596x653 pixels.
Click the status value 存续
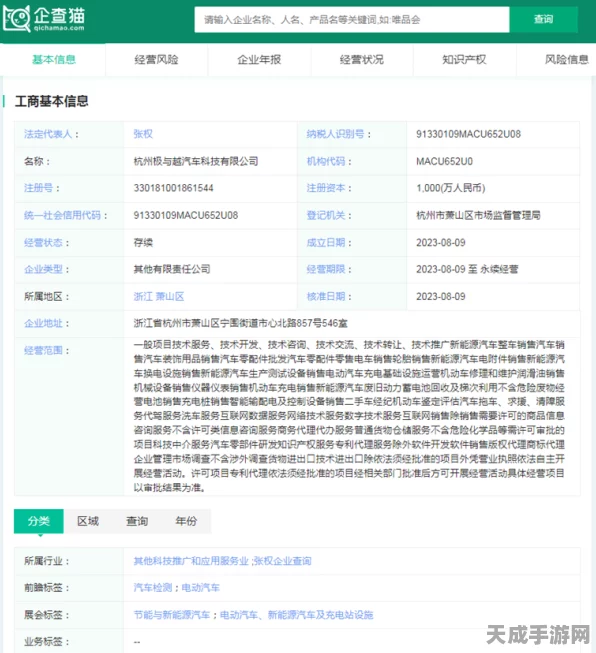[x=143, y=243]
